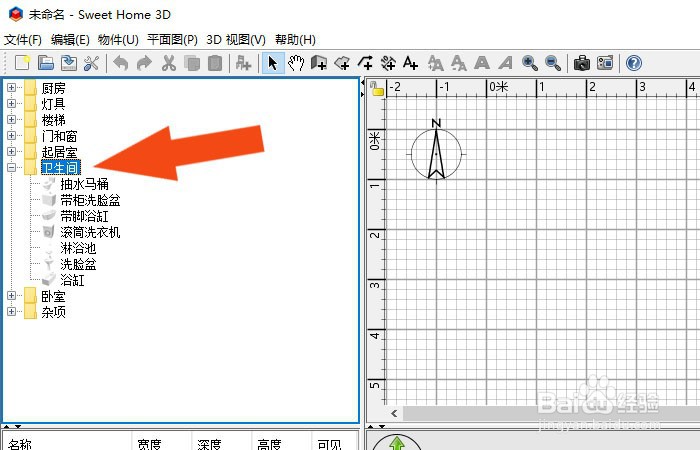Activate the Pan hand tool
Image resolution: width=700 pixels, height=450 pixels.
pos(296,63)
